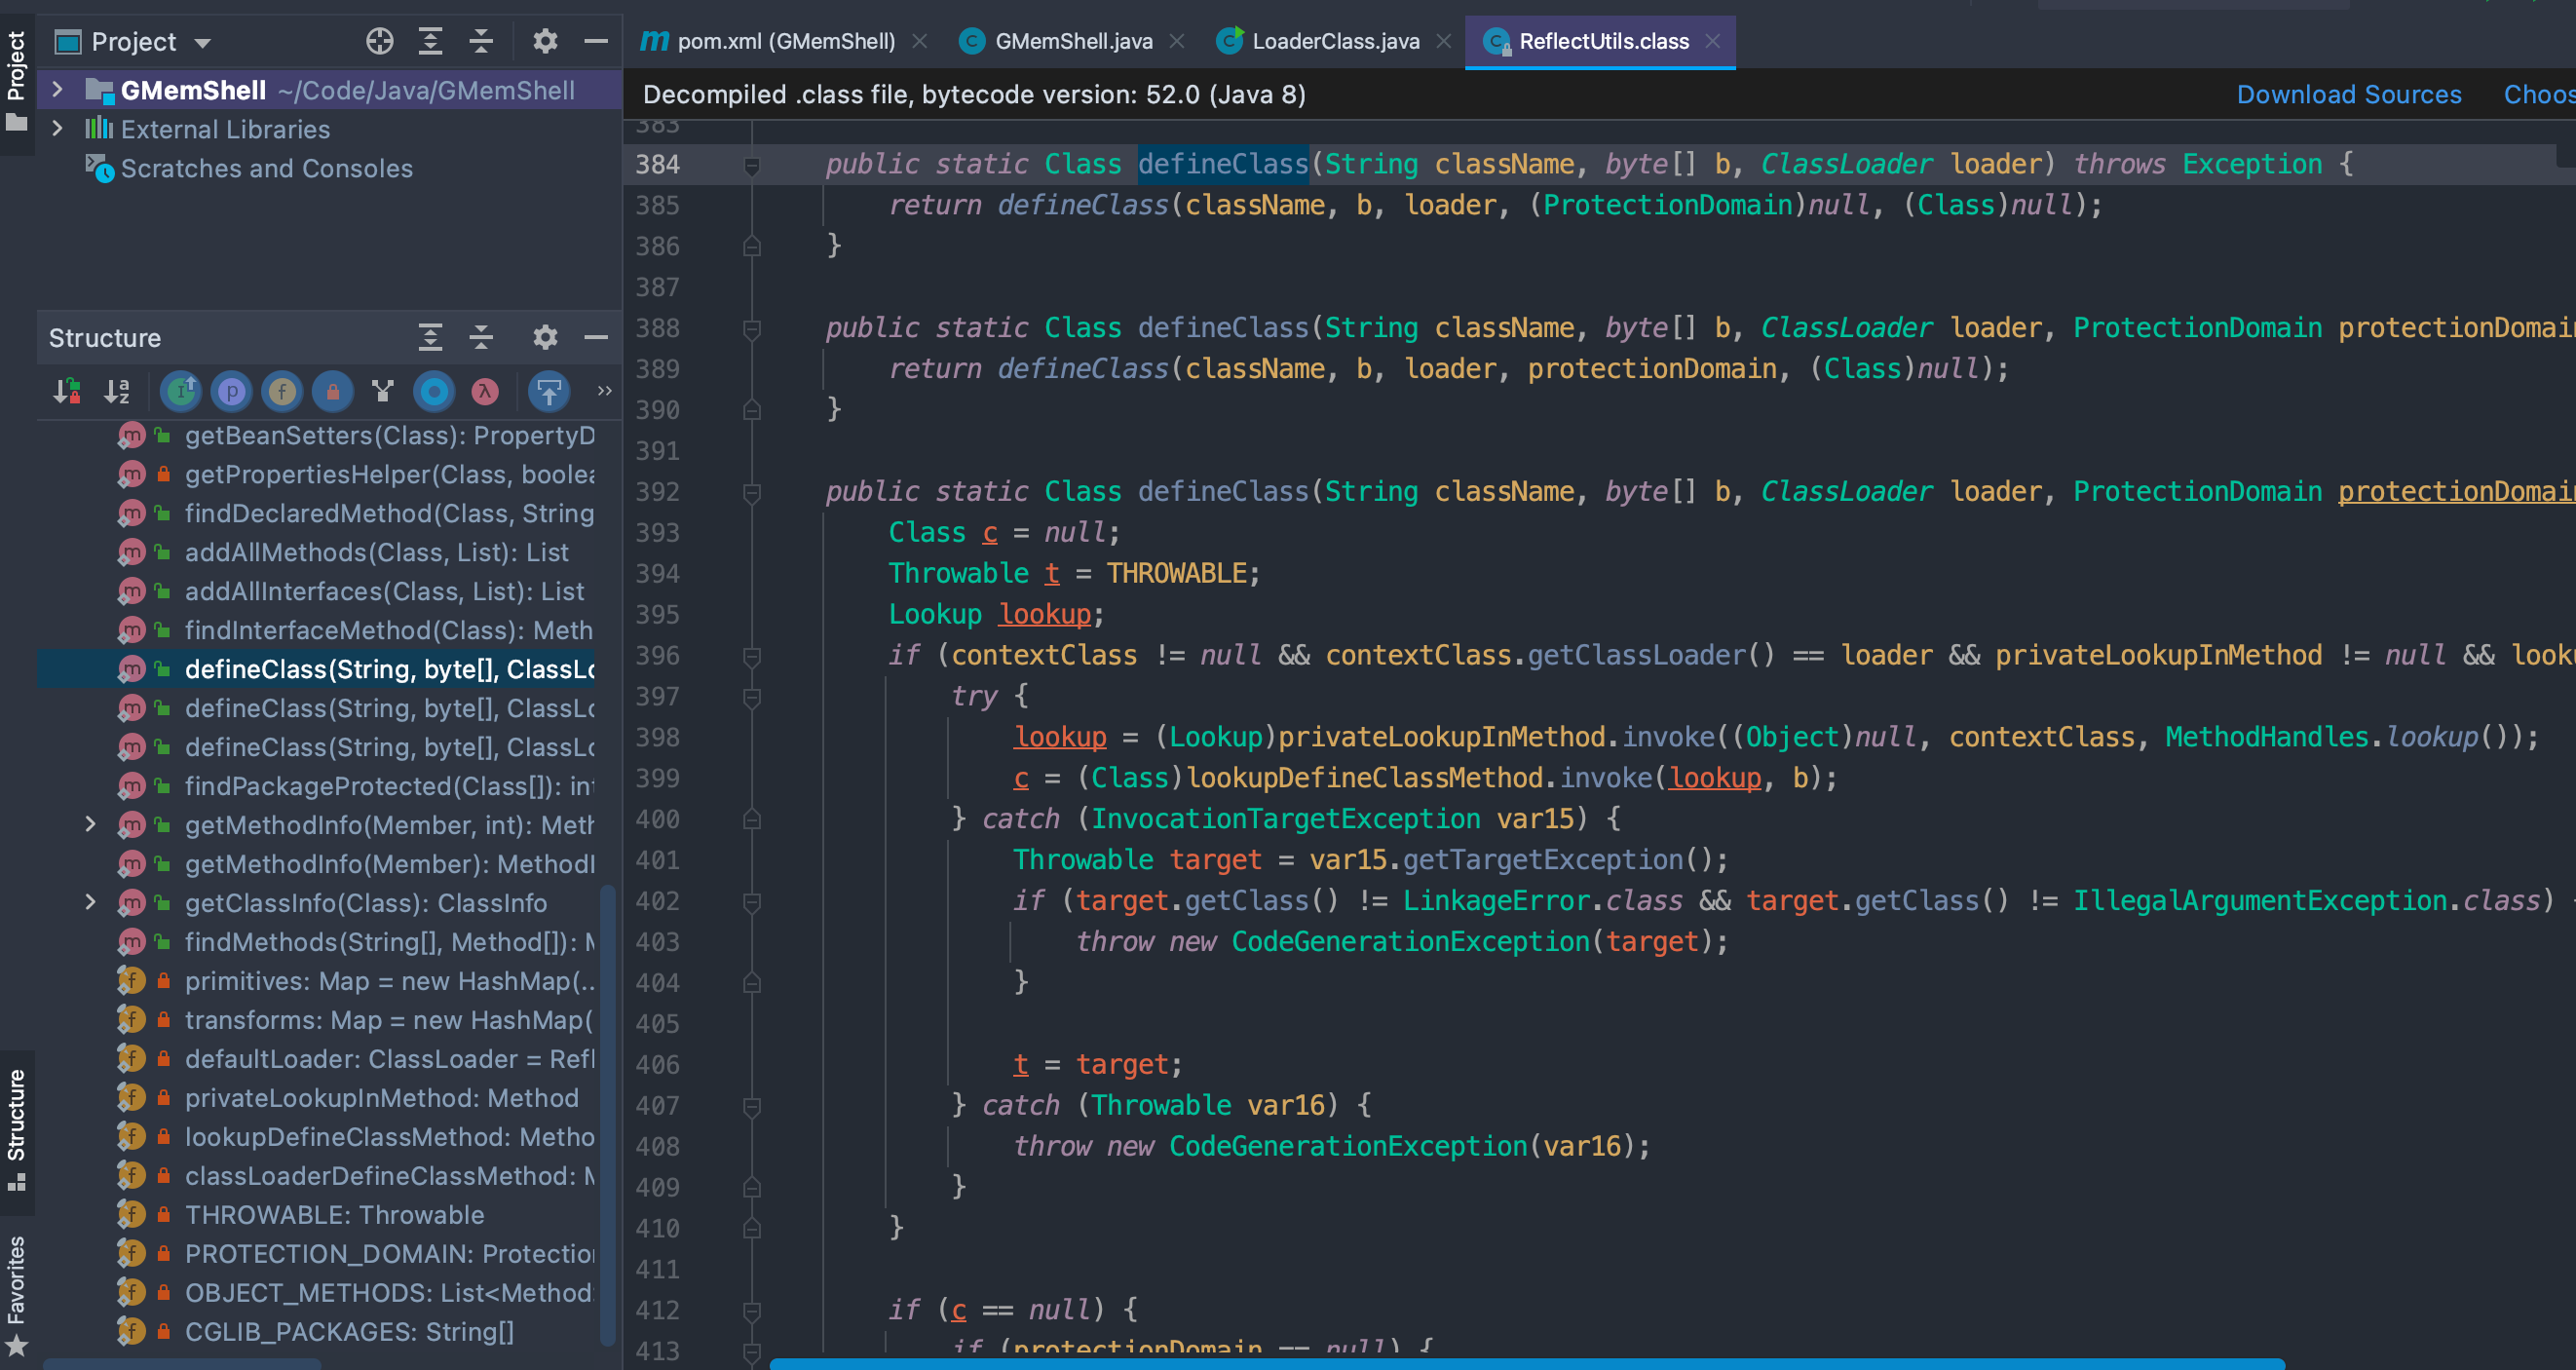Open Structure panel settings gear

point(545,337)
